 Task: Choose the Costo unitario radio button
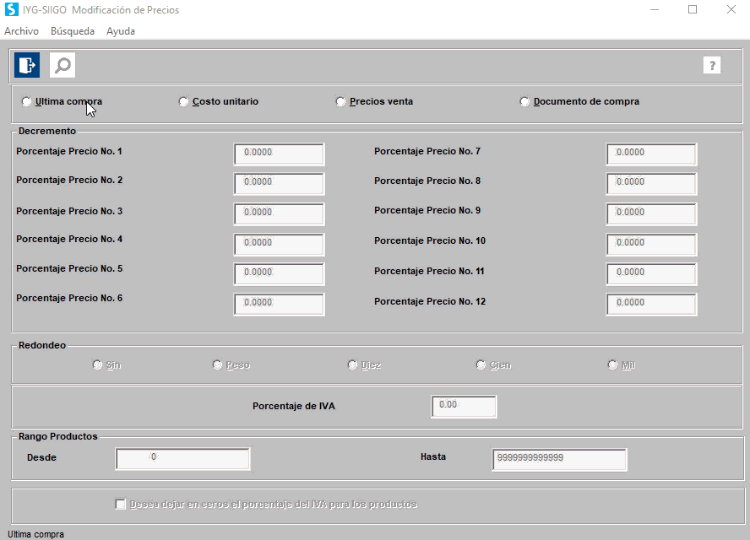coord(183,102)
